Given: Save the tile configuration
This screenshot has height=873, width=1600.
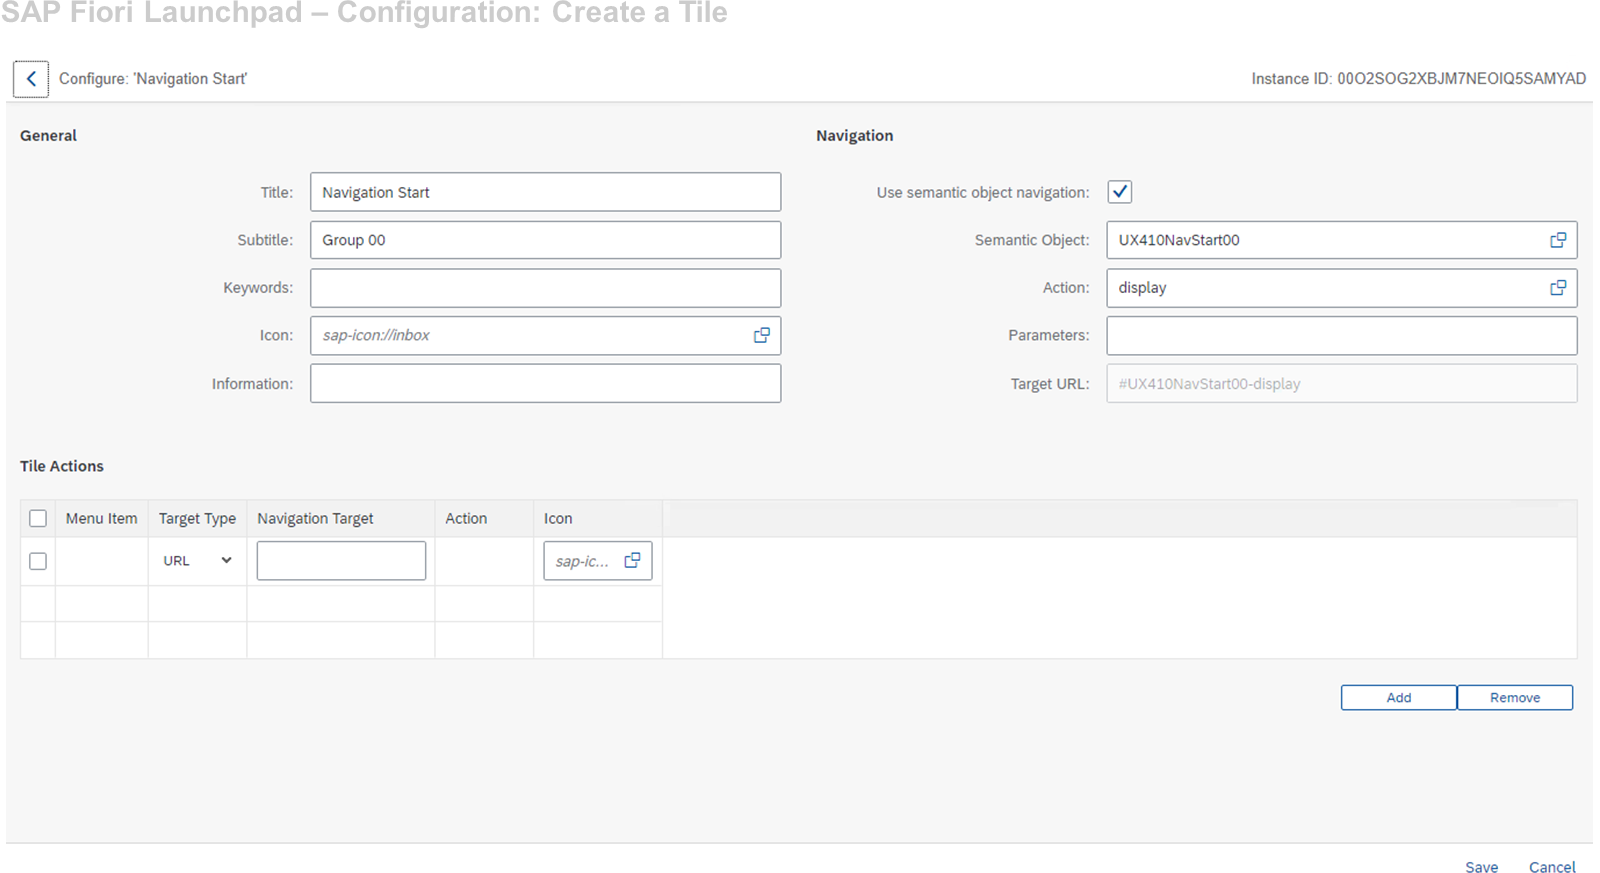Looking at the screenshot, I should point(1482,867).
